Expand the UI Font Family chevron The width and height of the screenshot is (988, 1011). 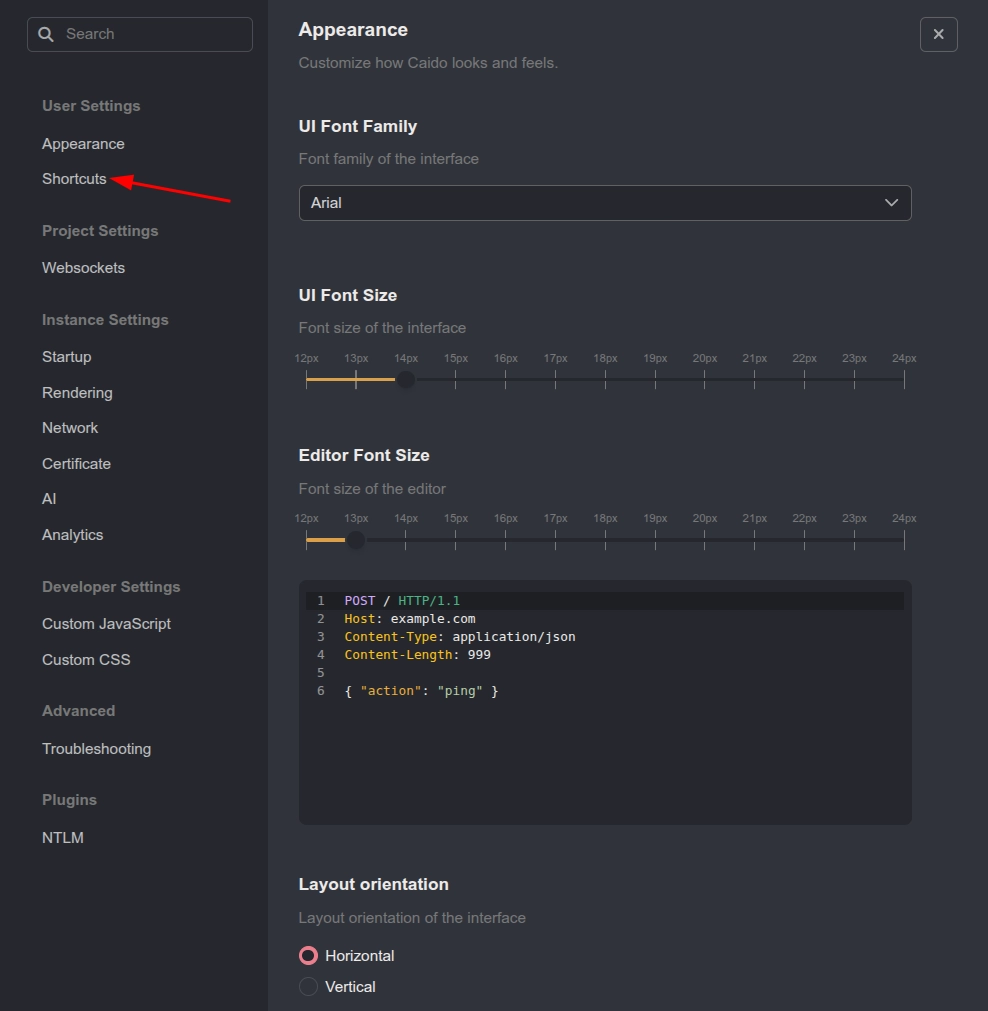tap(891, 202)
